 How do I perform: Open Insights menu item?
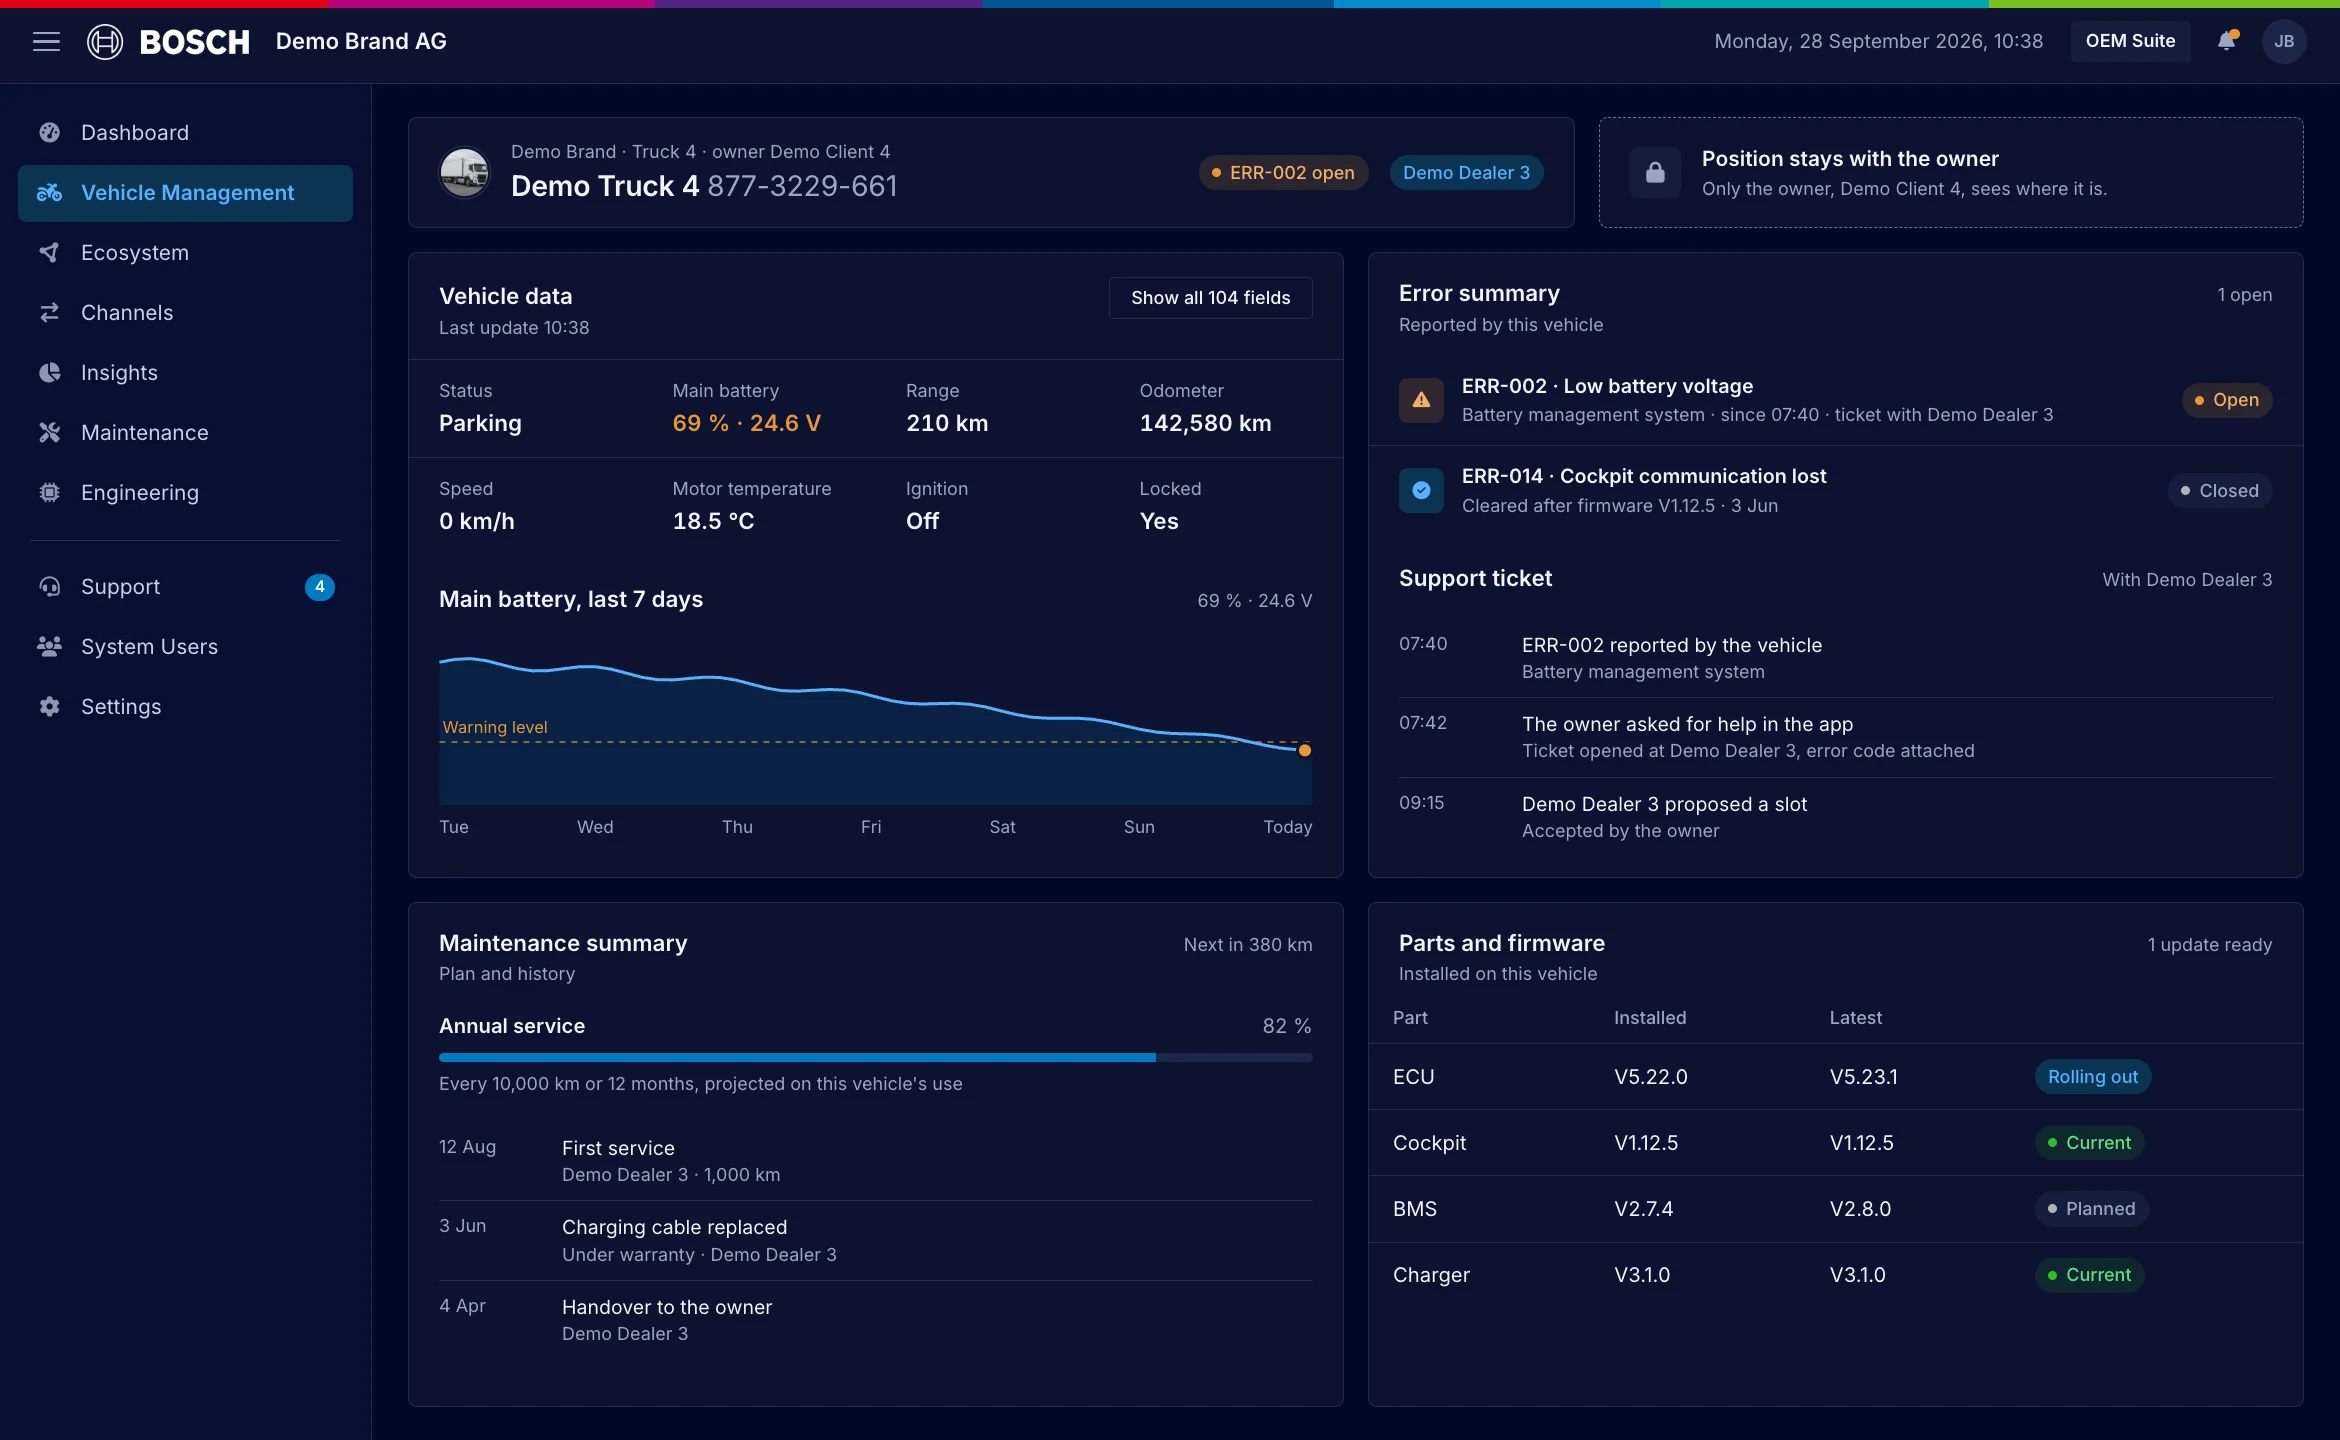[x=185, y=373]
